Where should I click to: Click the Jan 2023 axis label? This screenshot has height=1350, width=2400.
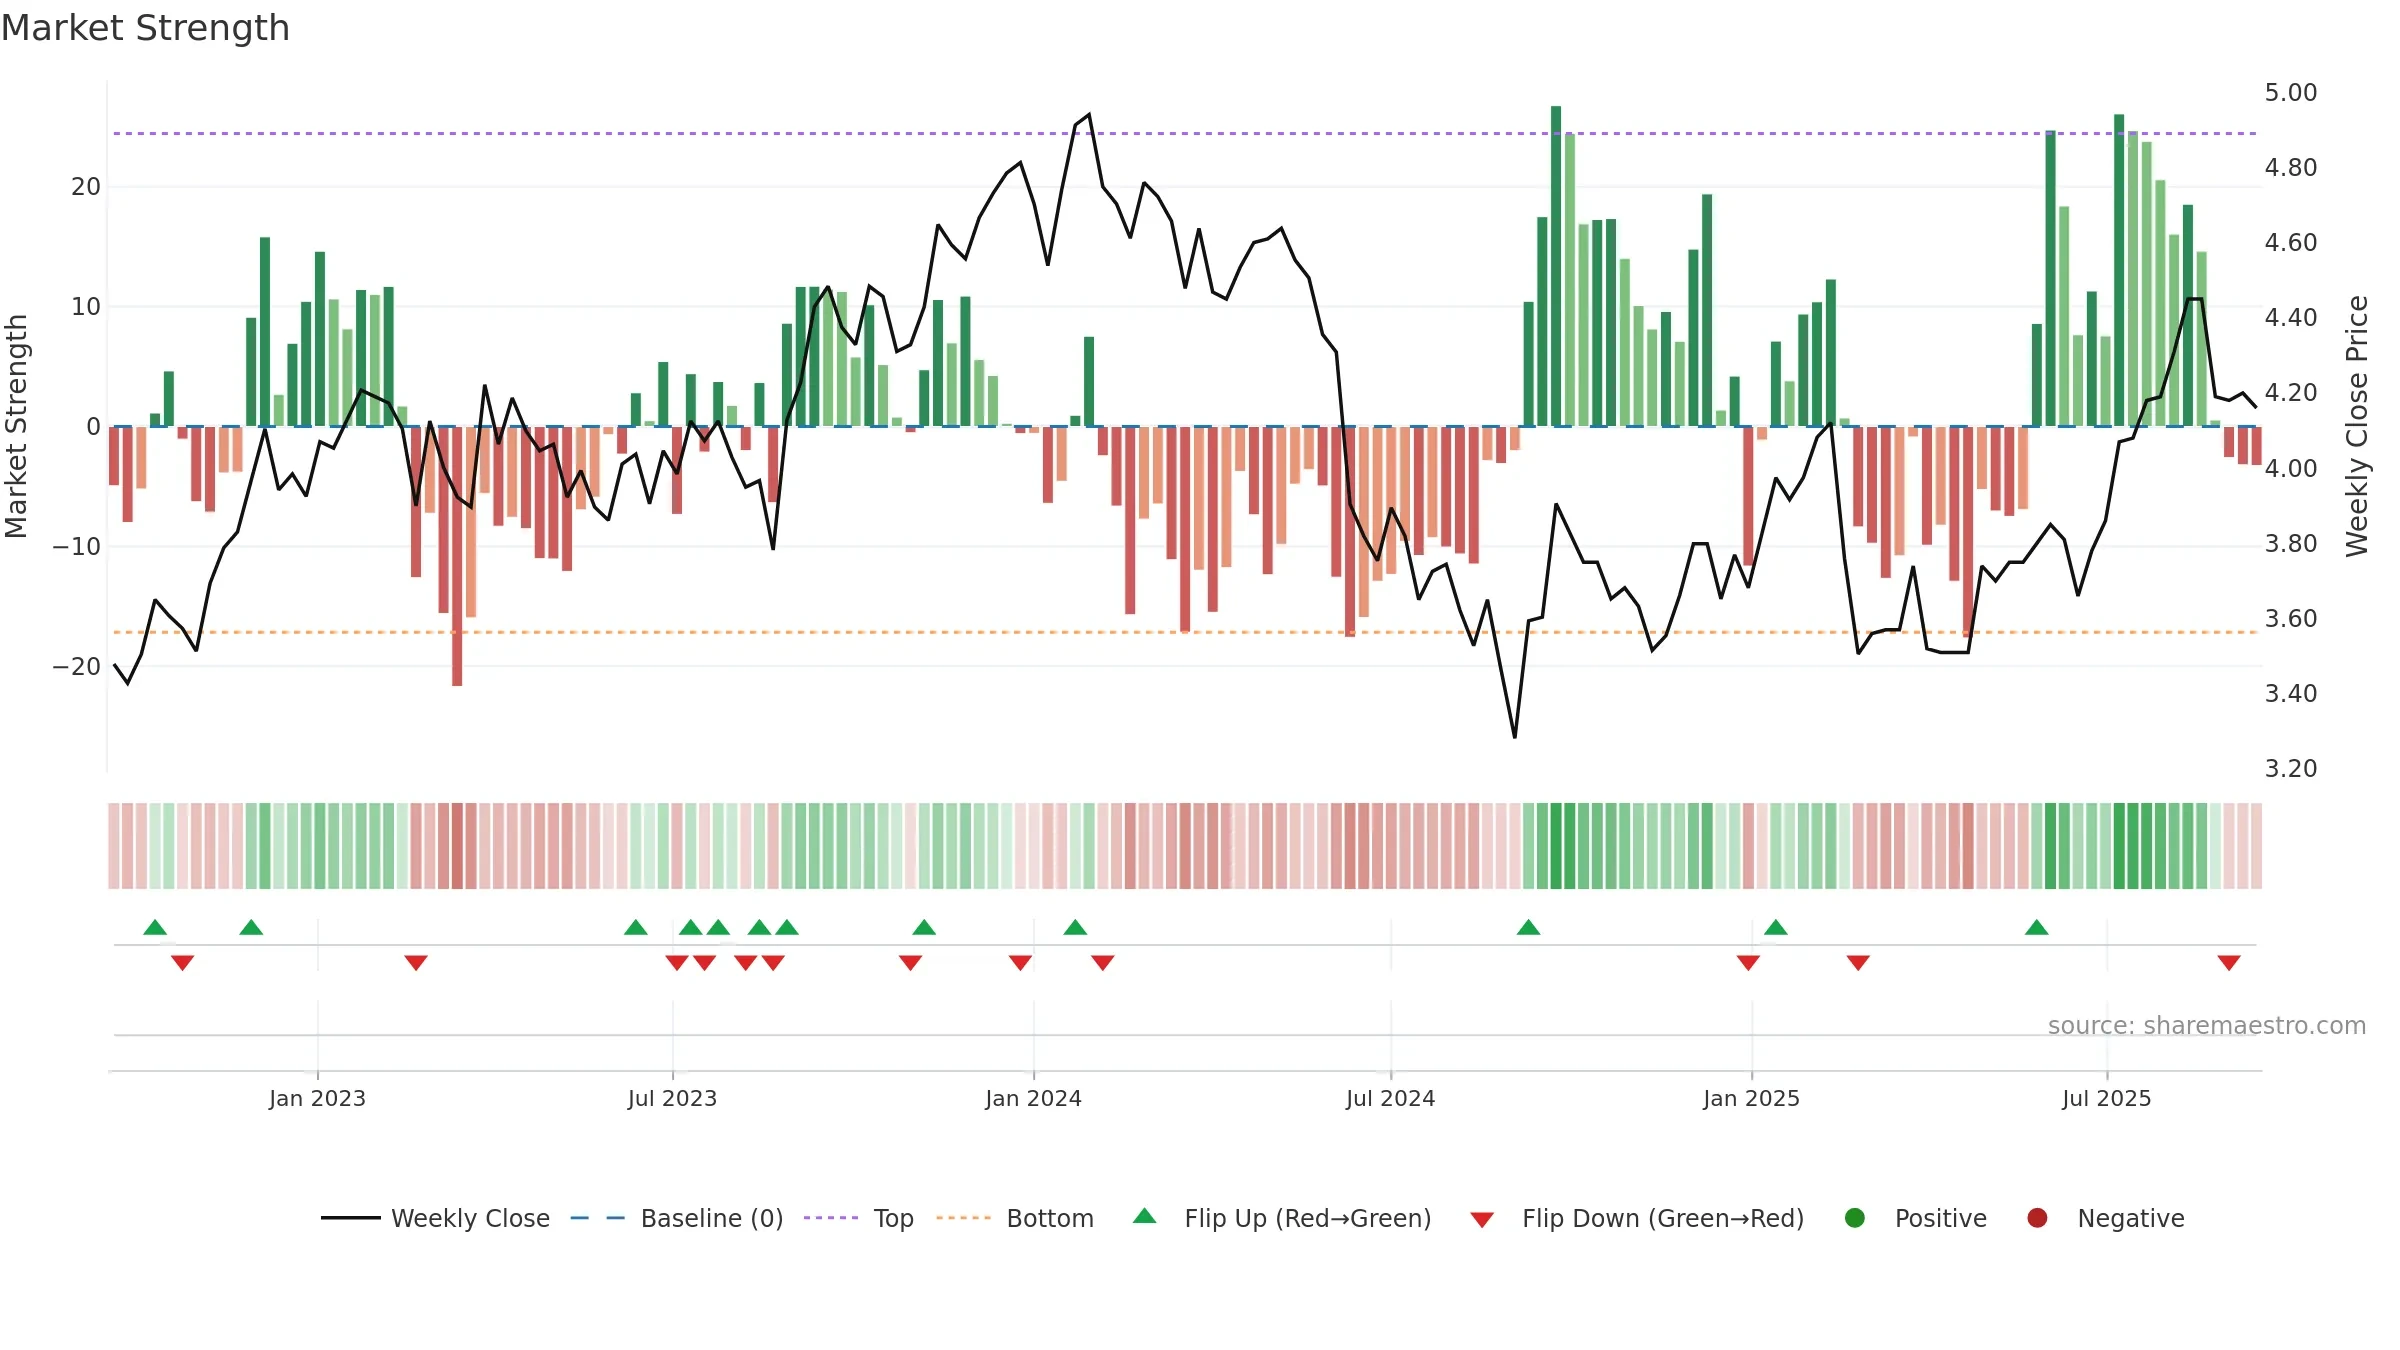pyautogui.click(x=317, y=1099)
